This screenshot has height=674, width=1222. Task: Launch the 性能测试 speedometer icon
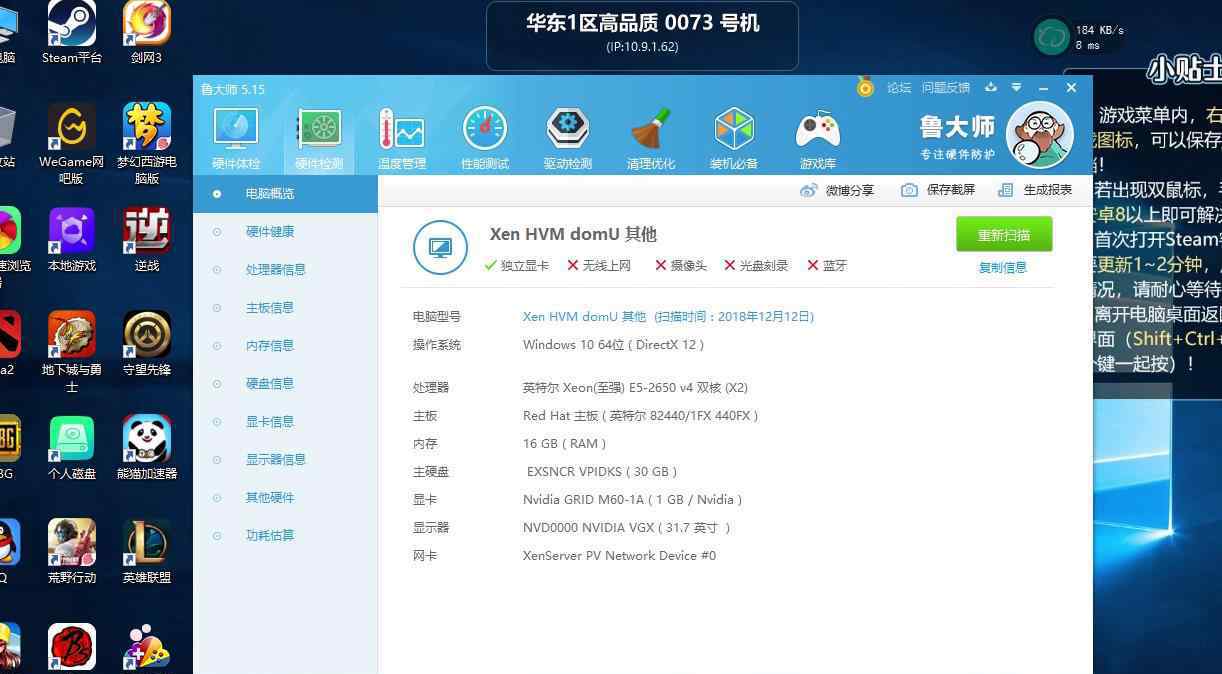point(485,131)
